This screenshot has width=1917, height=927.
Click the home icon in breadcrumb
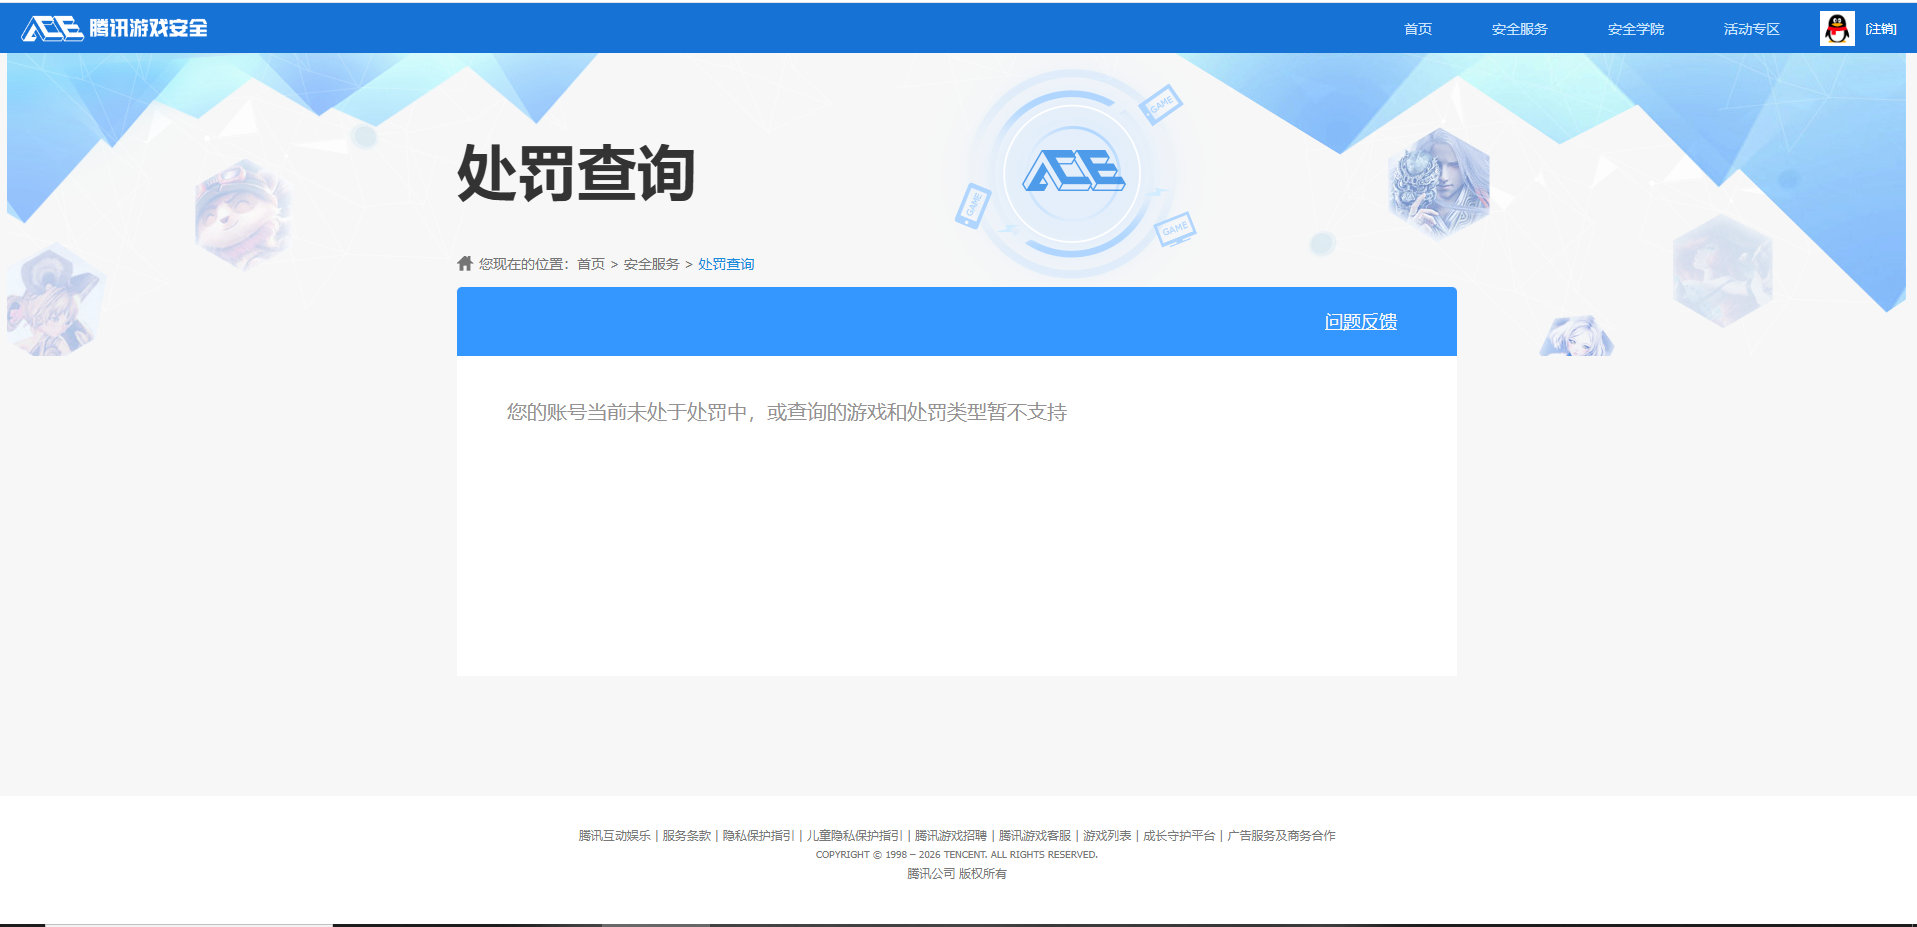464,262
